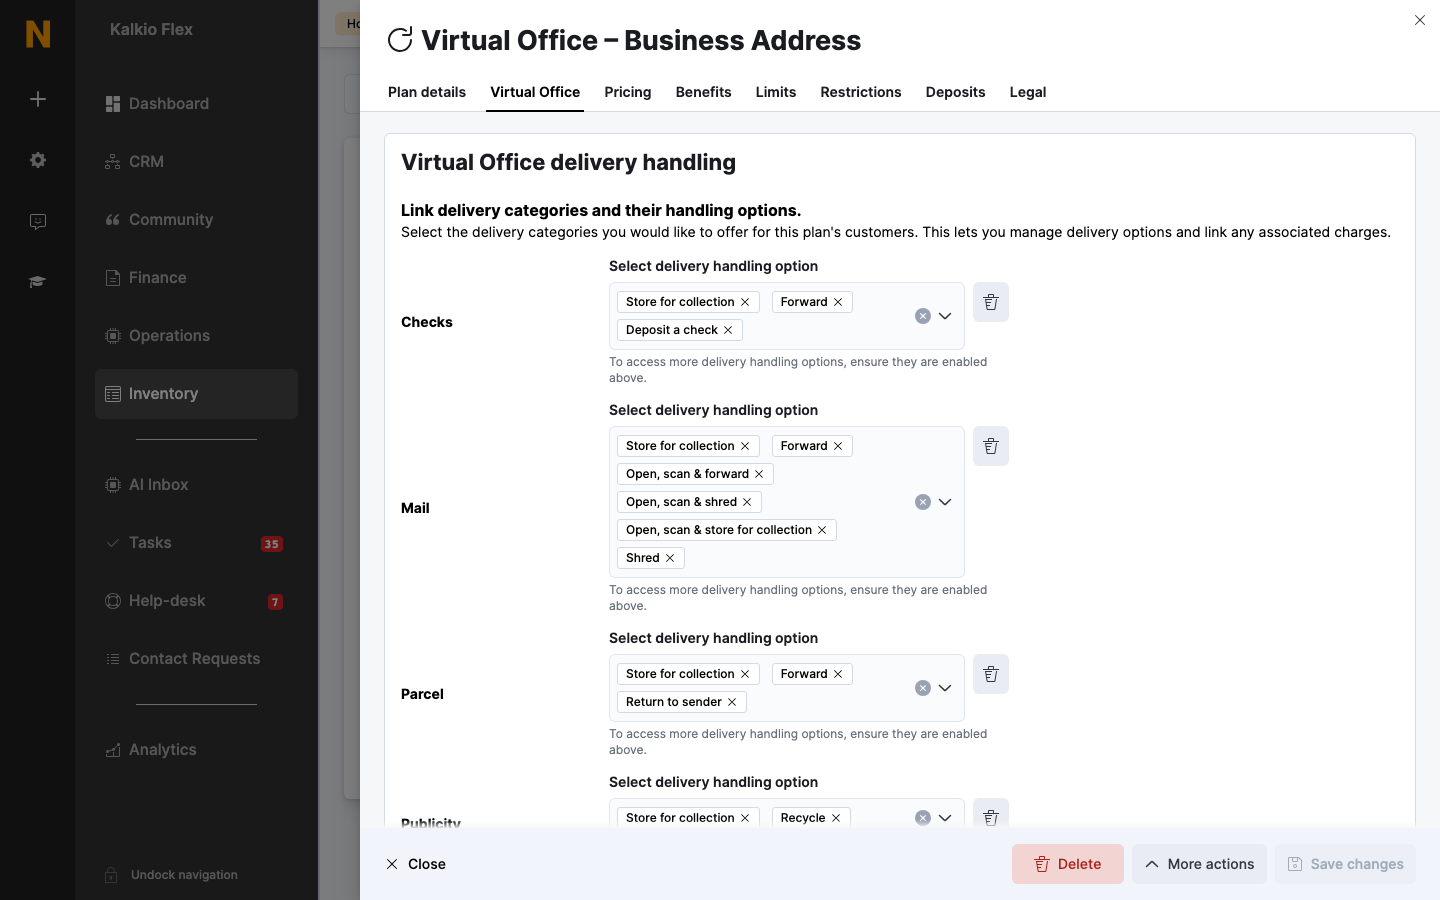
Task: Clear all Parcel handling options
Action: click(x=923, y=688)
